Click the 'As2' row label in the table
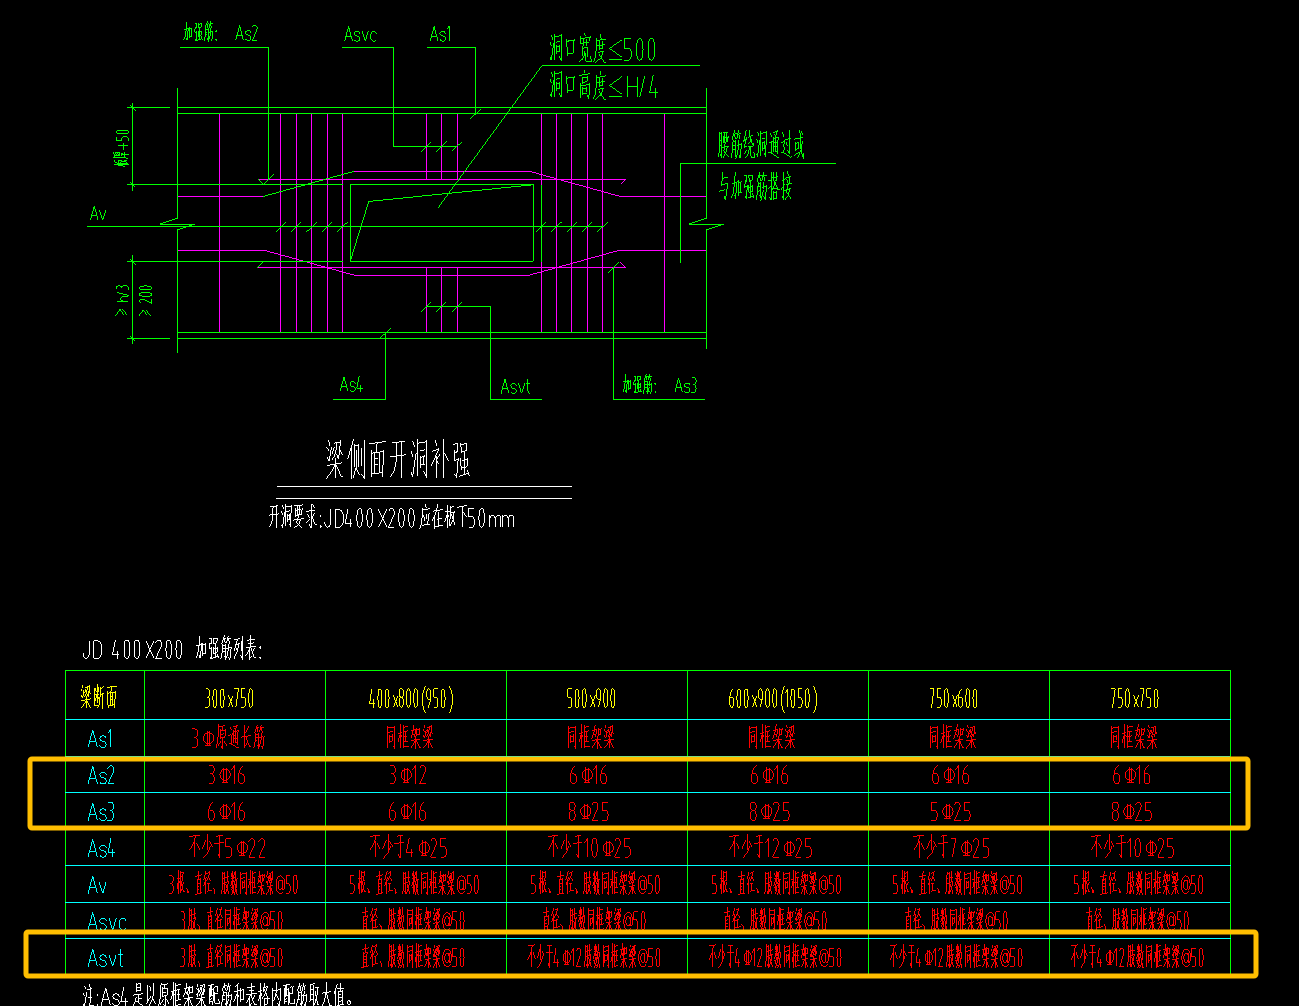The image size is (1299, 1006). pyautogui.click(x=101, y=775)
